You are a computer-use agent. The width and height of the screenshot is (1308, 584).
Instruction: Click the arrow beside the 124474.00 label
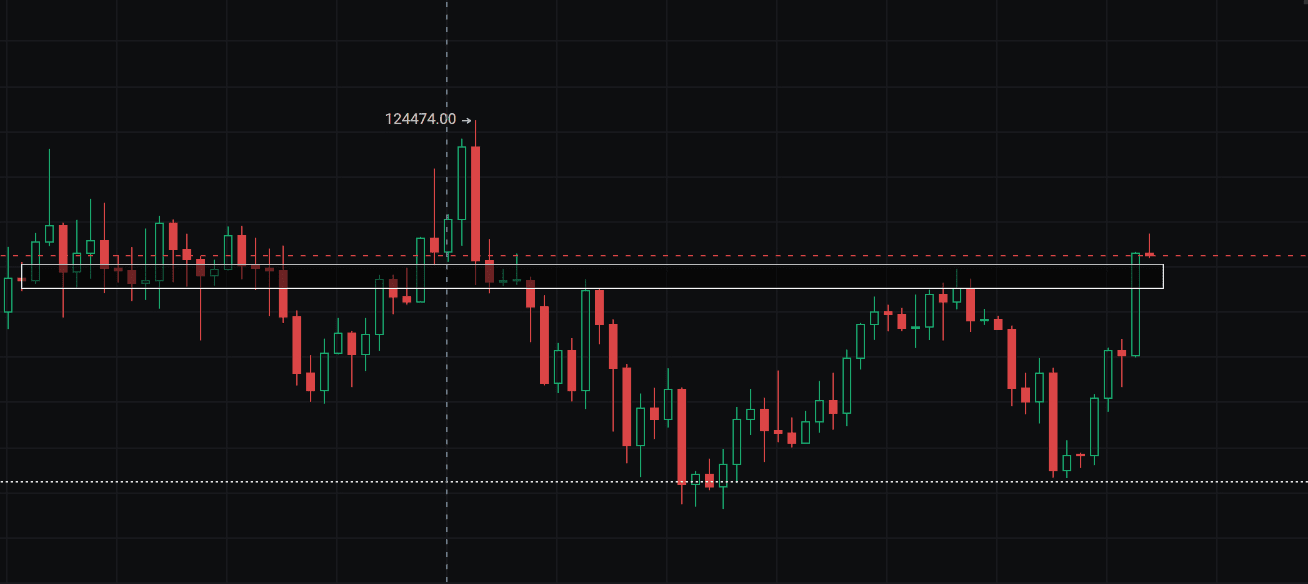pos(466,120)
